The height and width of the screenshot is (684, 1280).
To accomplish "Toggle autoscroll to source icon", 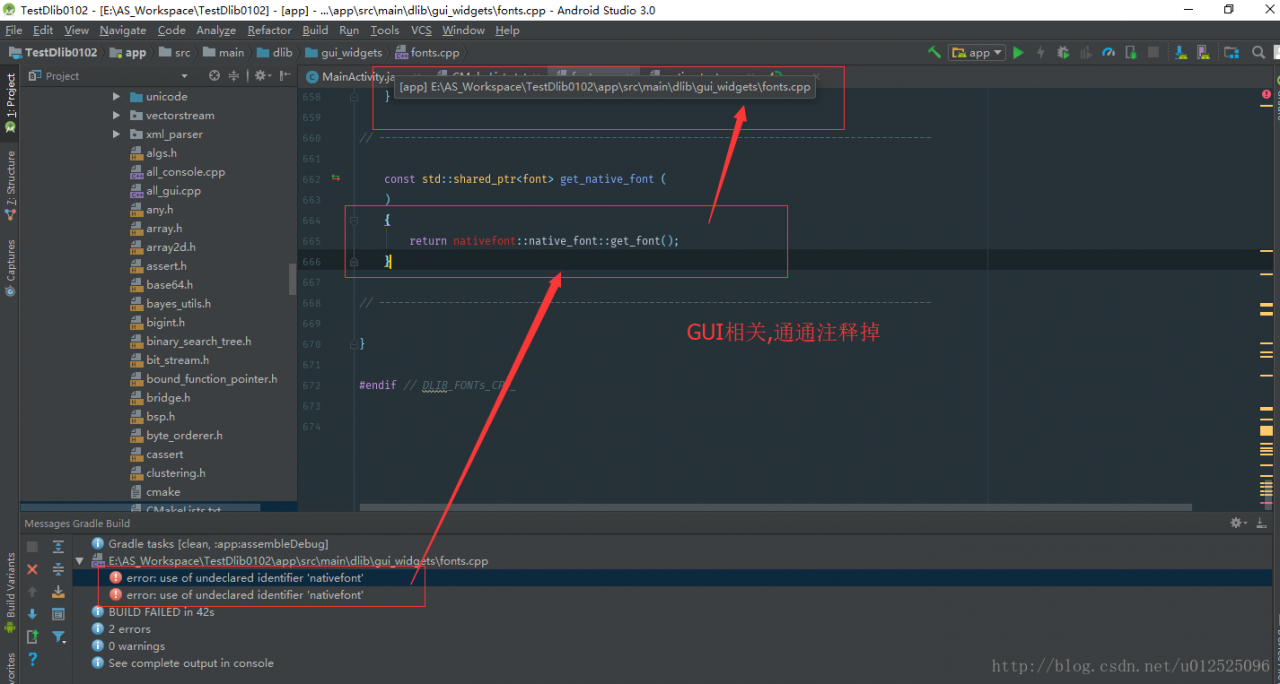I will pos(58,592).
